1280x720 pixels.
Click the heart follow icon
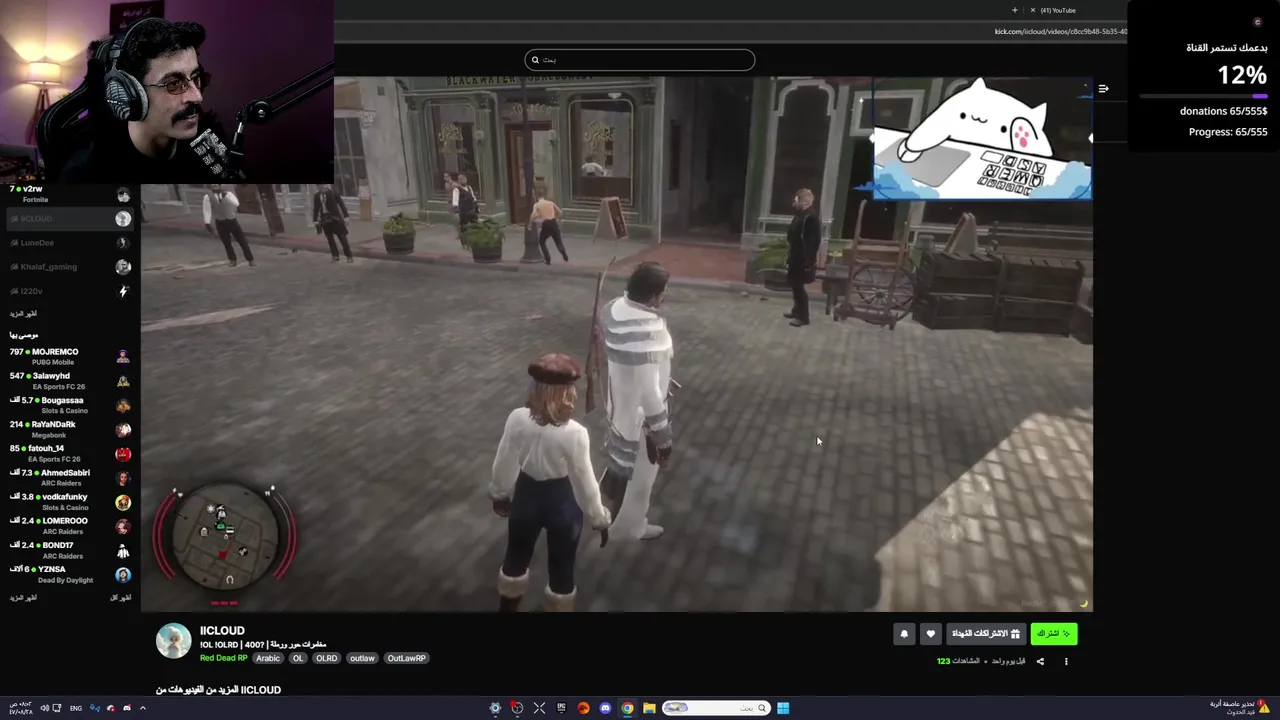930,633
